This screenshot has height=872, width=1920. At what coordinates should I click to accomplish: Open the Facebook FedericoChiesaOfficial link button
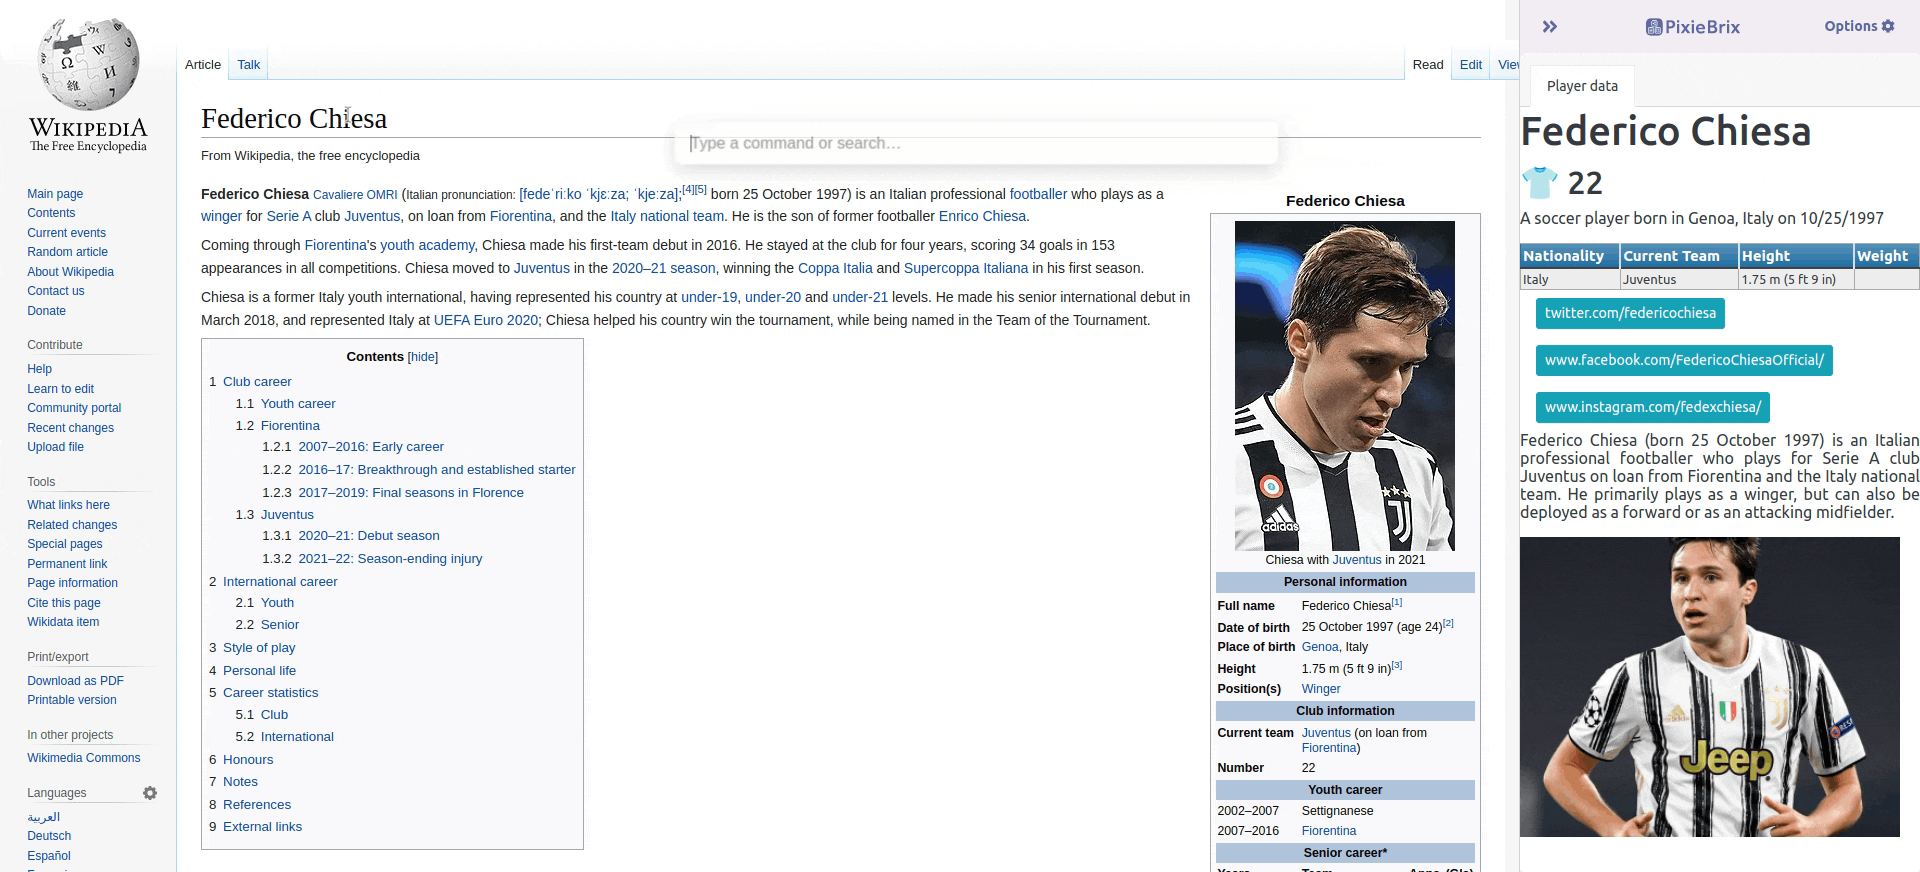[x=1683, y=360]
